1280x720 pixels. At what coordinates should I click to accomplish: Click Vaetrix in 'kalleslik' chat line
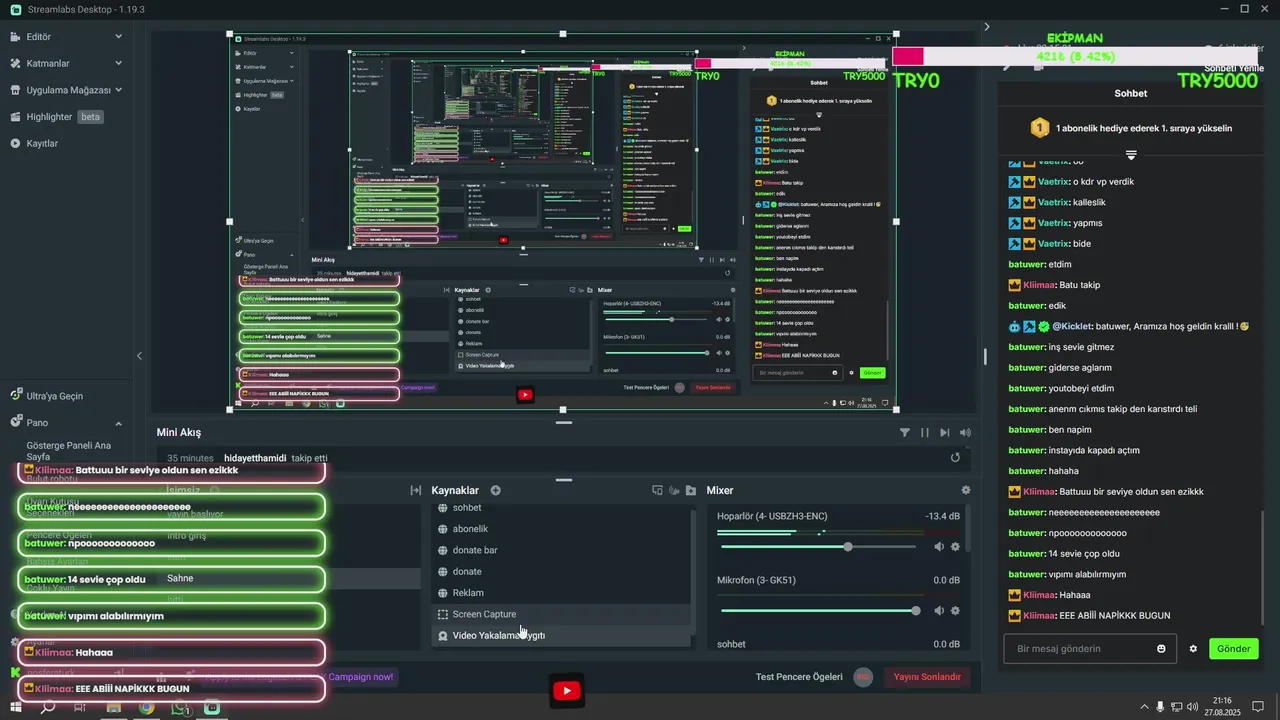[1053, 202]
